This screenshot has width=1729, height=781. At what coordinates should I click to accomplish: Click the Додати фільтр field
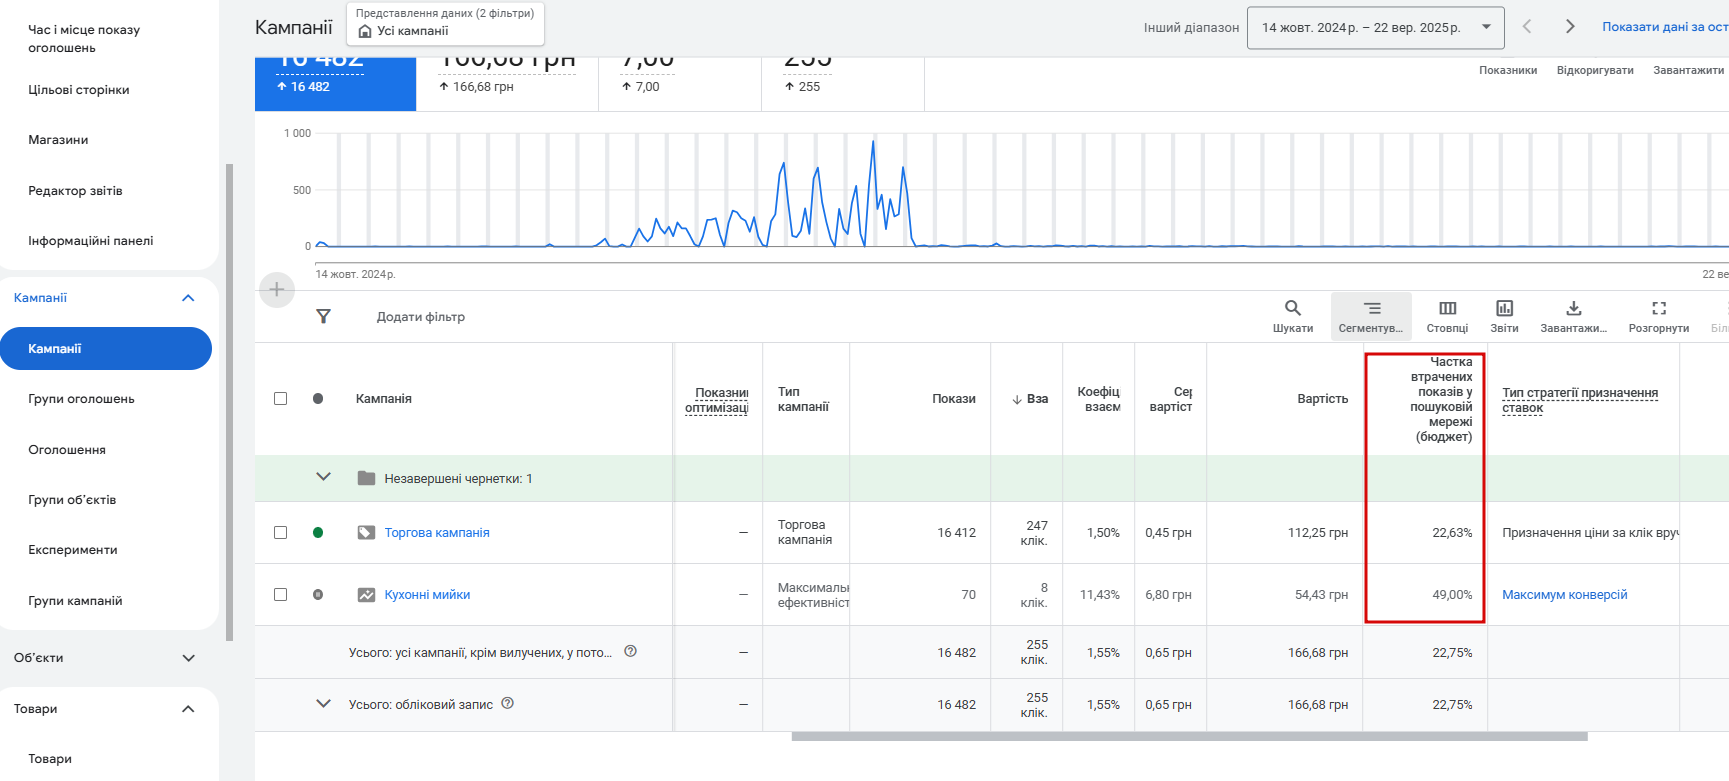(421, 317)
